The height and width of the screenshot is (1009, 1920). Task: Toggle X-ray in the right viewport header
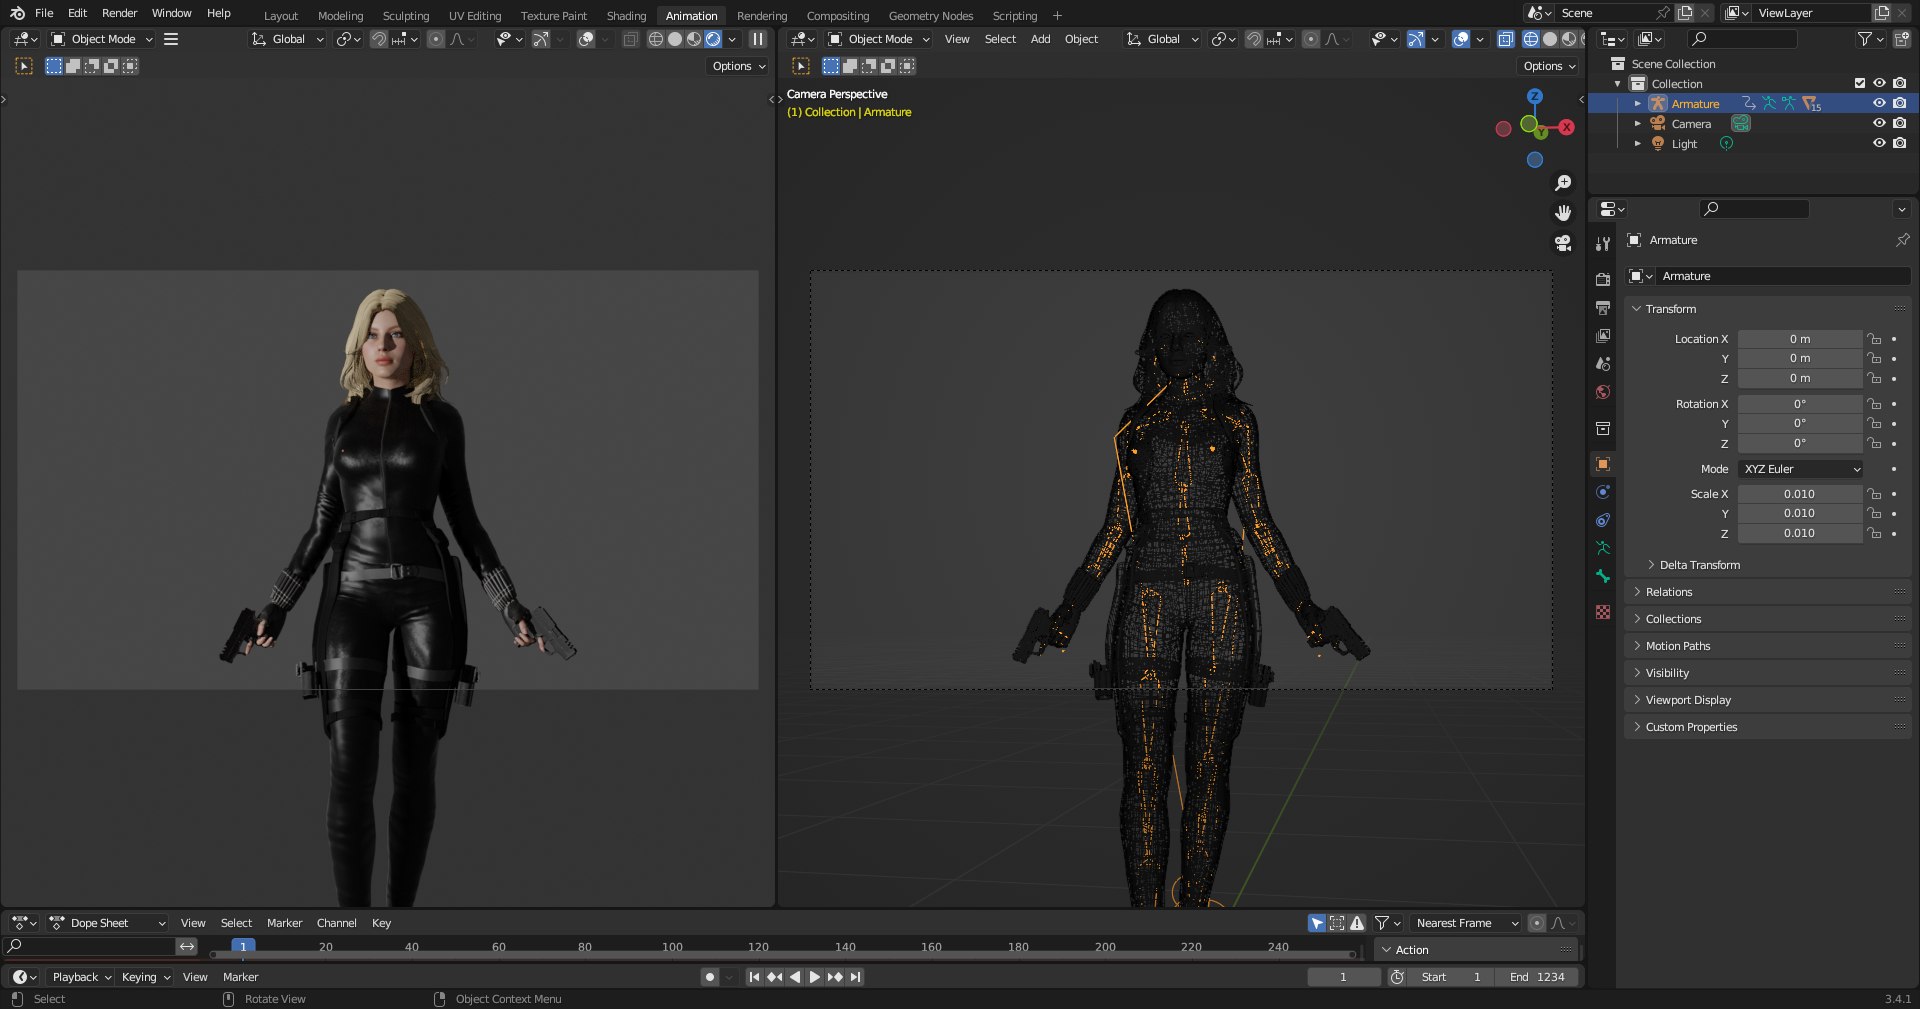[x=1505, y=39]
